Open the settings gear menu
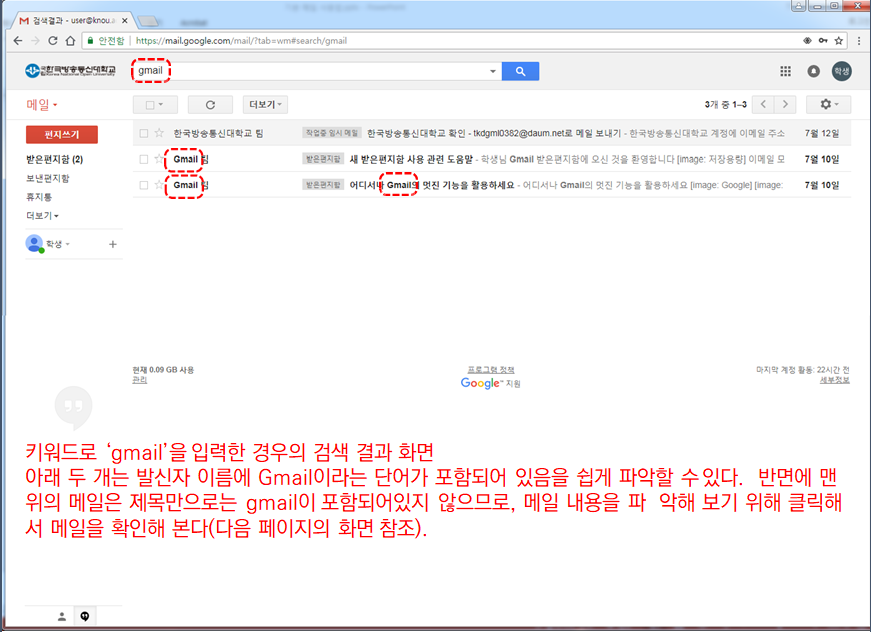871x632 pixels. [x=828, y=104]
